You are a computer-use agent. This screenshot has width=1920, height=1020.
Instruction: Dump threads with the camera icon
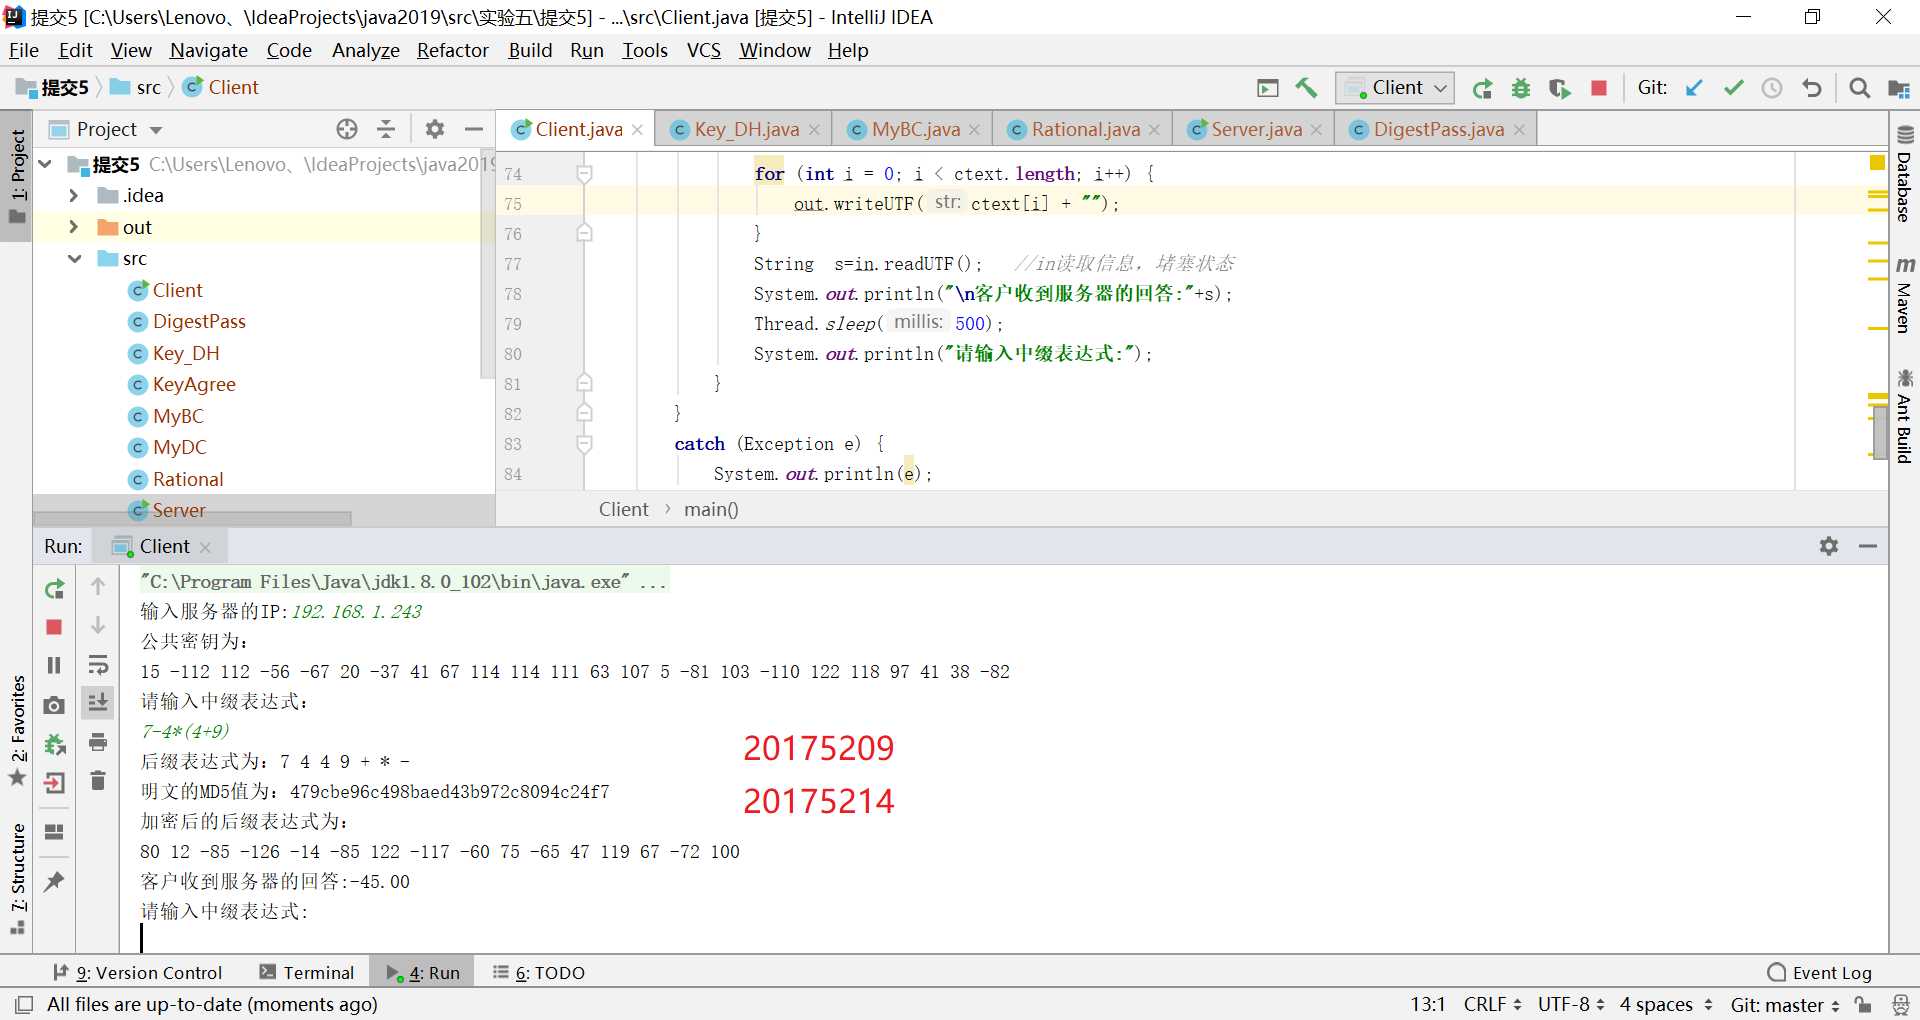pyautogui.click(x=55, y=705)
